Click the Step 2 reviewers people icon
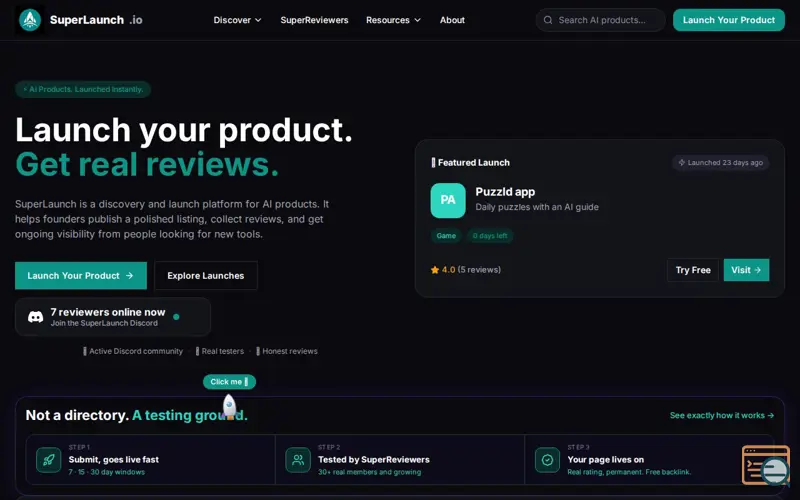 [298, 460]
